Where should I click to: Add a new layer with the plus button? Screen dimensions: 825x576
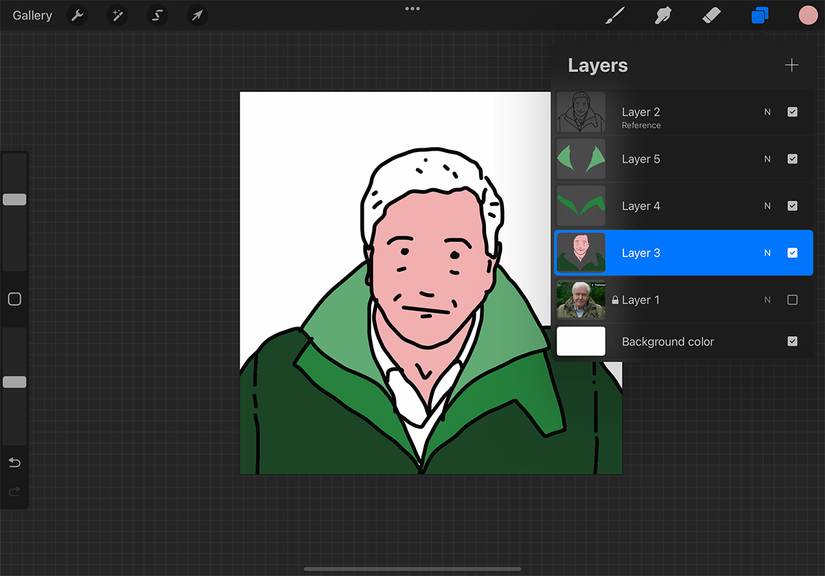point(792,64)
